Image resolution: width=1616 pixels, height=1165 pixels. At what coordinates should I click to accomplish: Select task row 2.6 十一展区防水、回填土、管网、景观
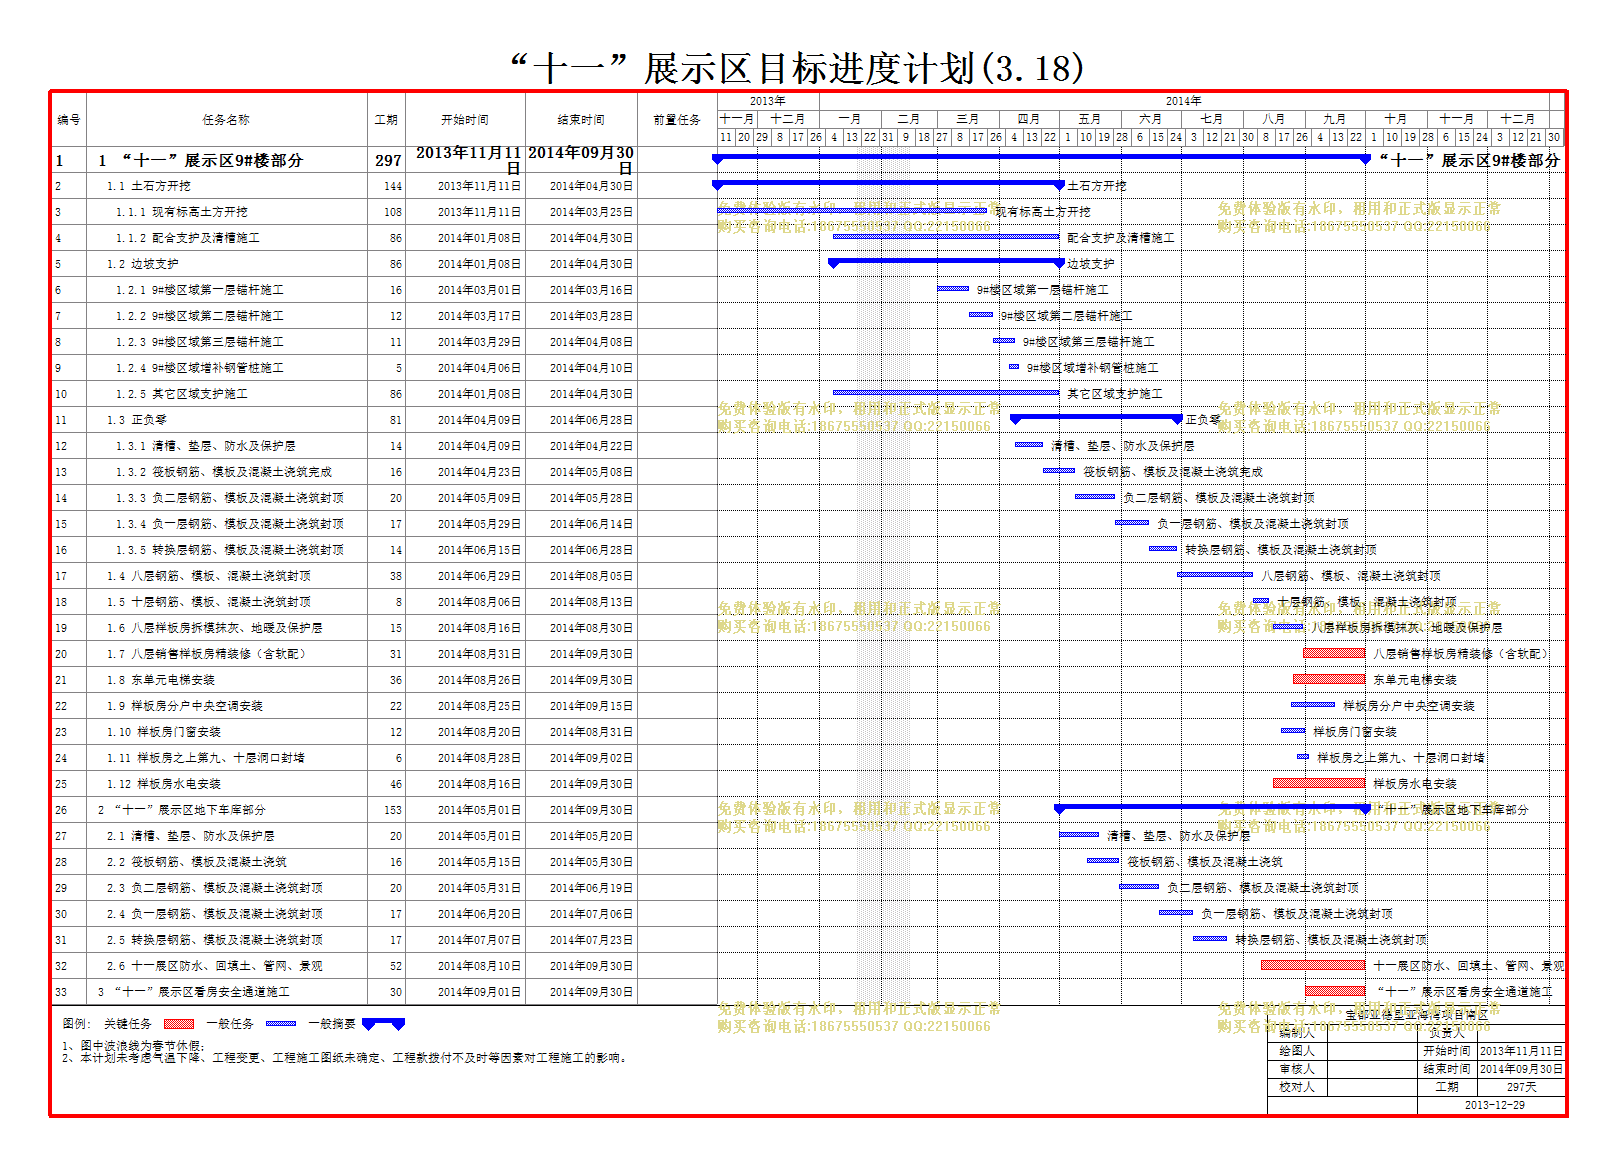click(384, 966)
